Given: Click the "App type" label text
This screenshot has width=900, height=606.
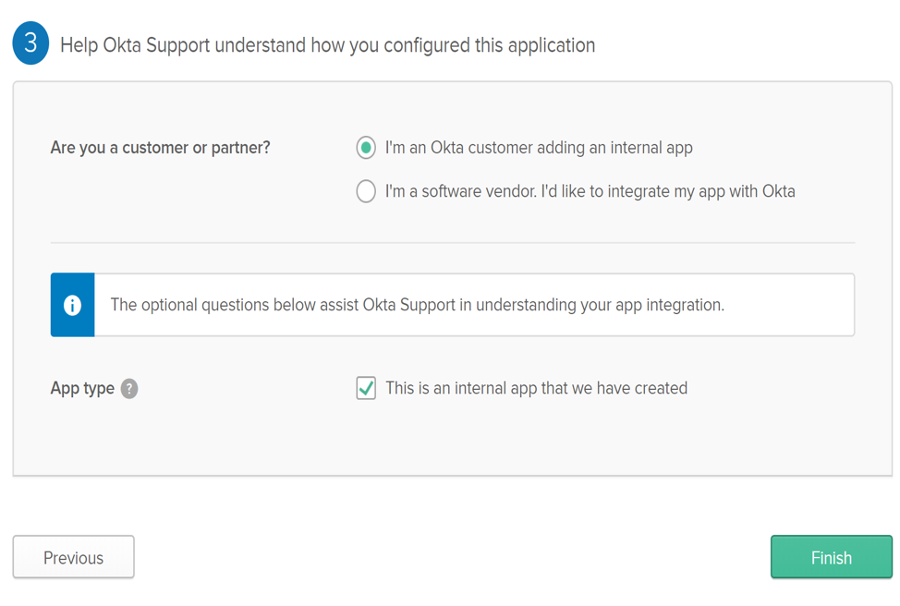Looking at the screenshot, I should click(83, 389).
